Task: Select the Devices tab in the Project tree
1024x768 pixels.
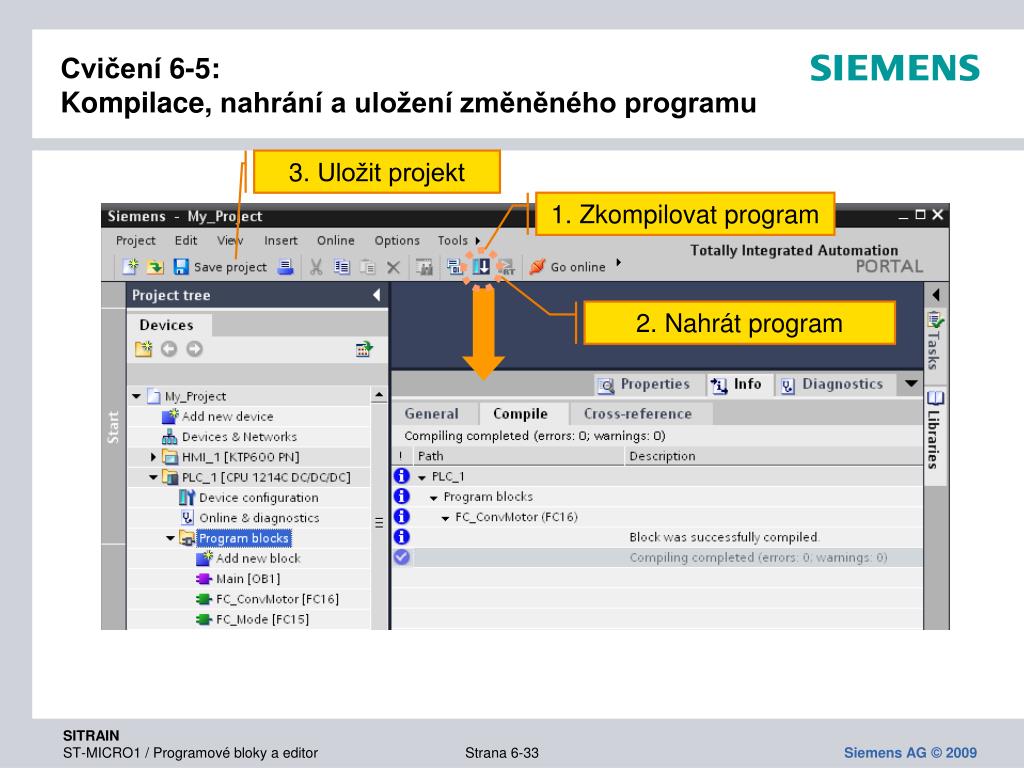Action: [x=166, y=325]
